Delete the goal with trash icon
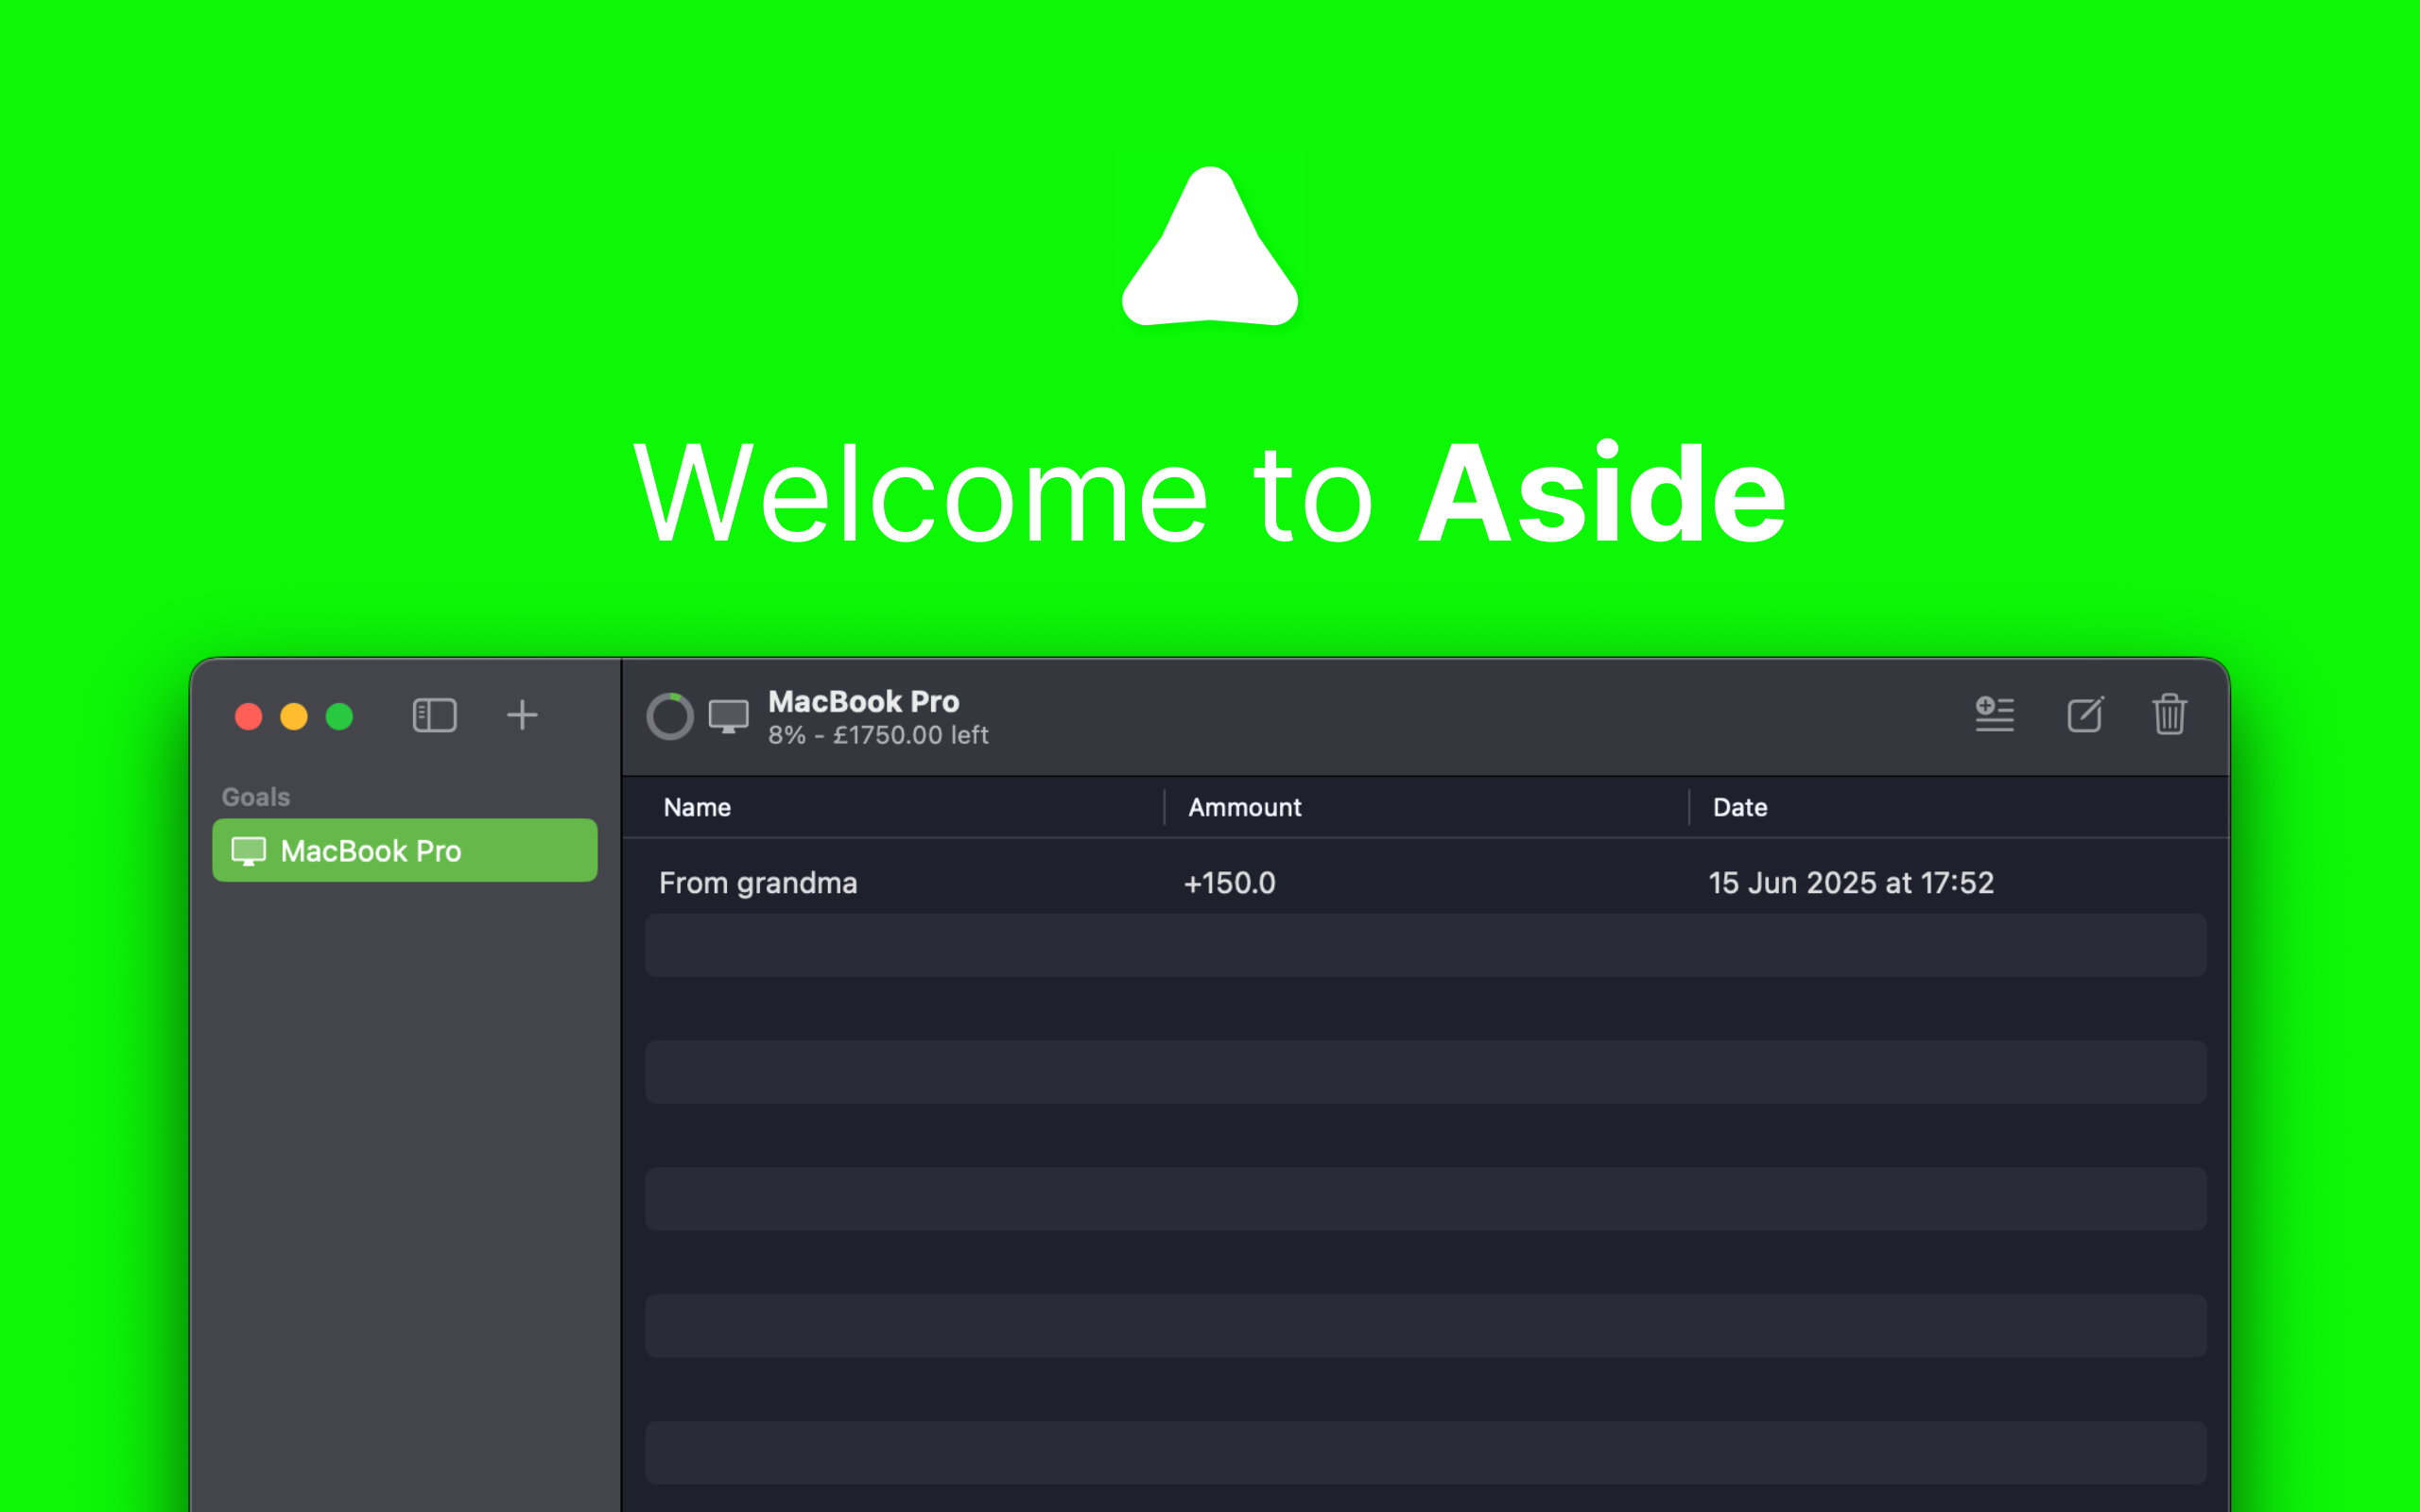 pyautogui.click(x=2169, y=714)
